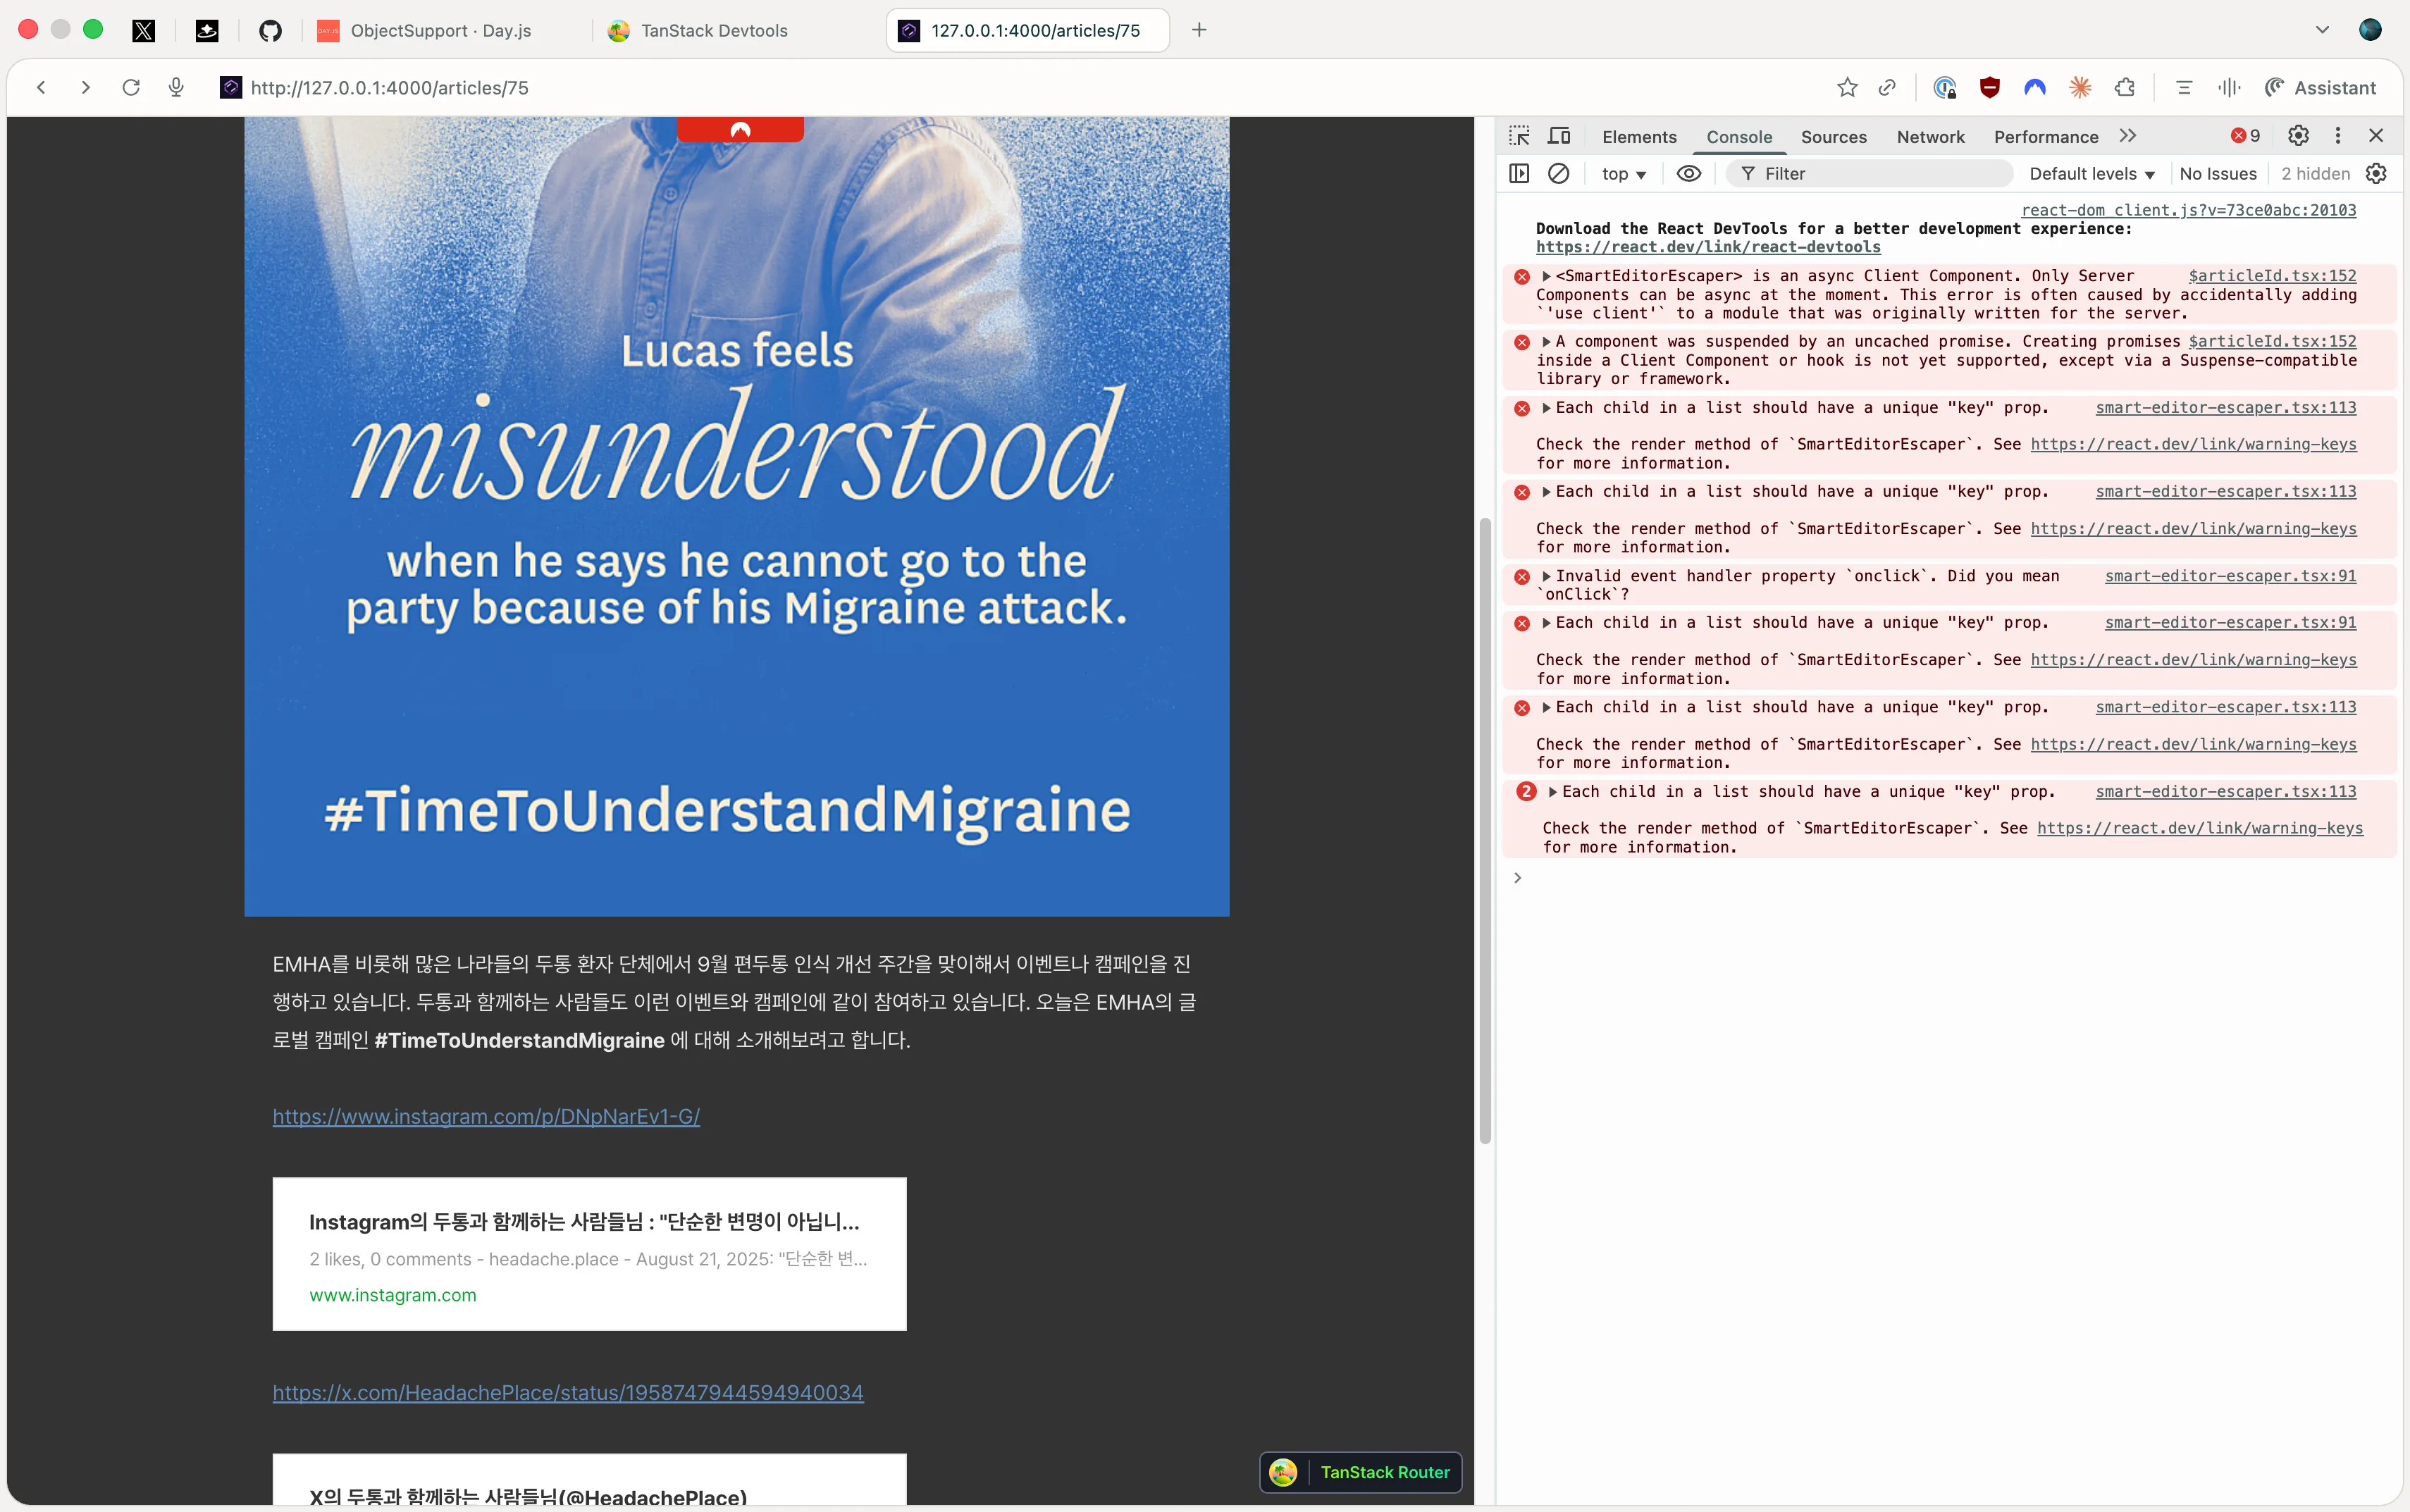The width and height of the screenshot is (2410, 1512).
Task: Switch to the Network tab
Action: coord(1930,137)
